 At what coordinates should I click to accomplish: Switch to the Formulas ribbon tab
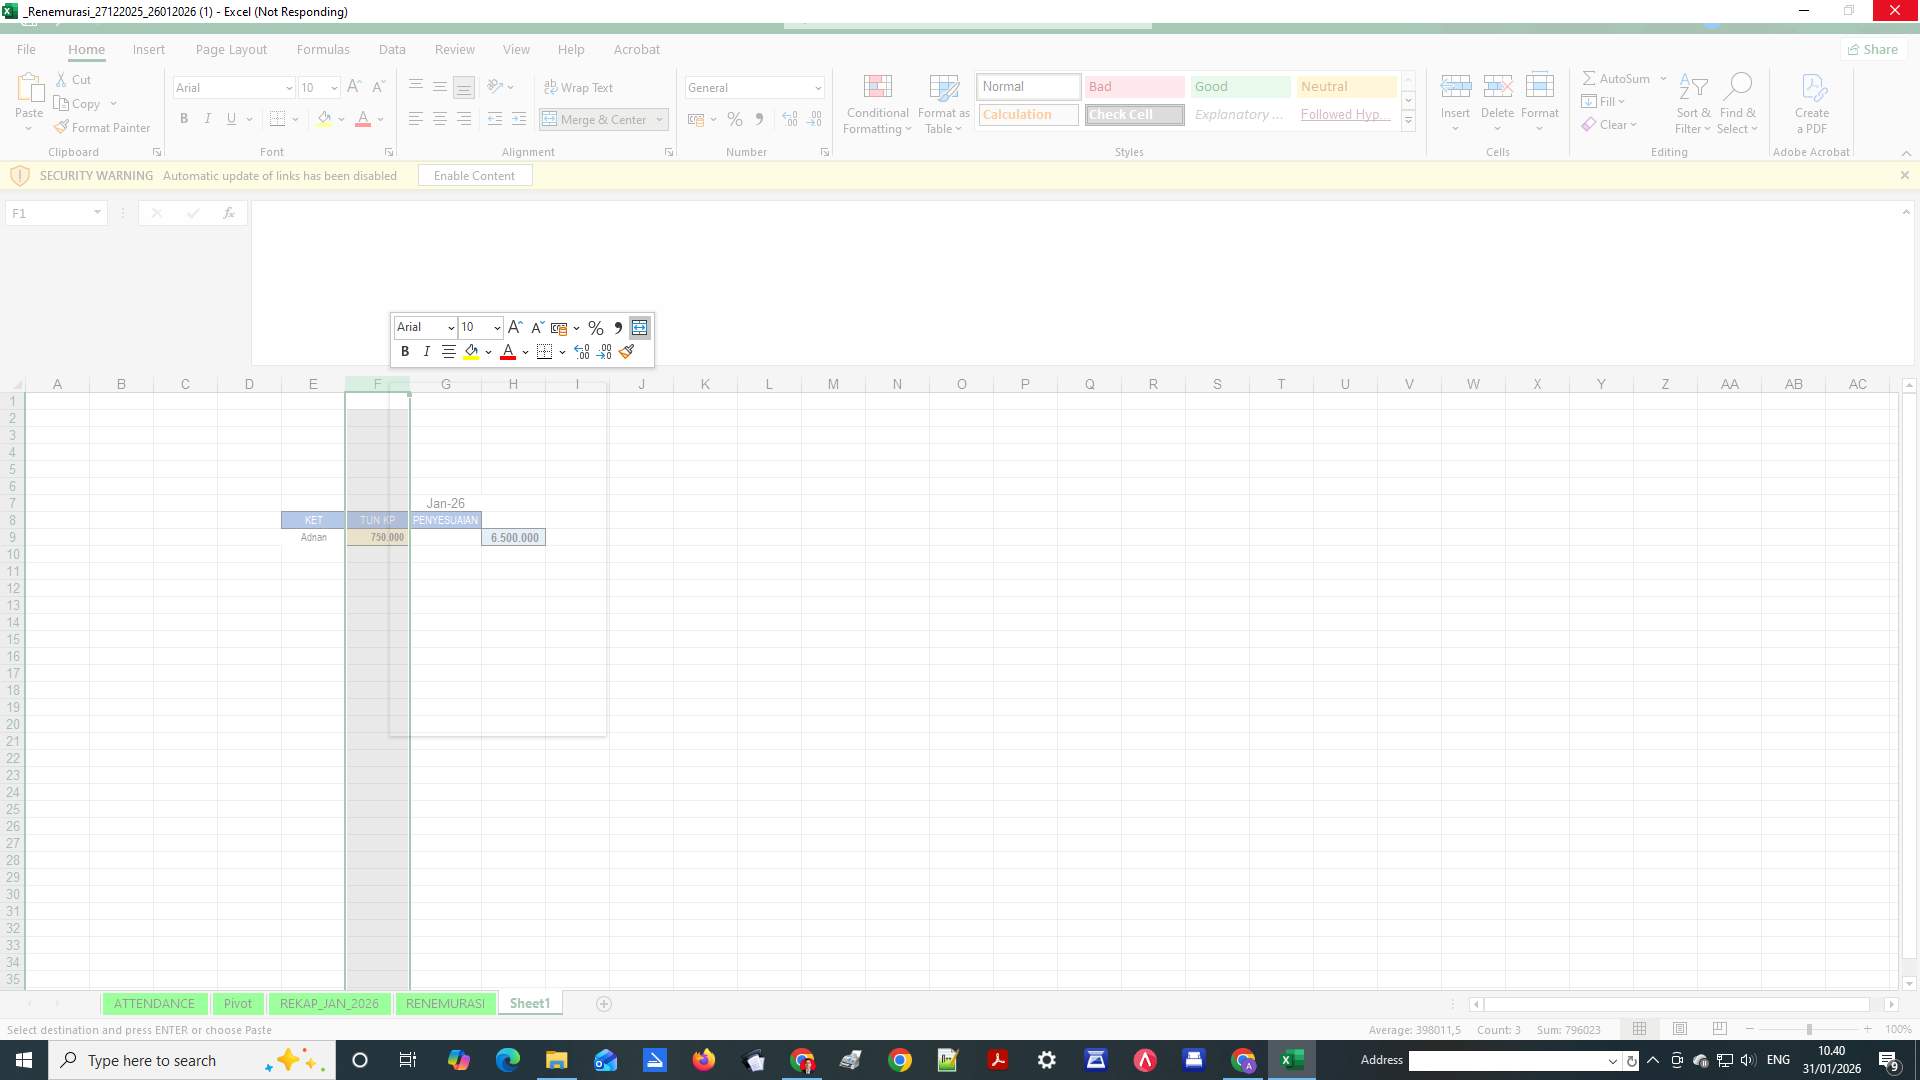322,48
